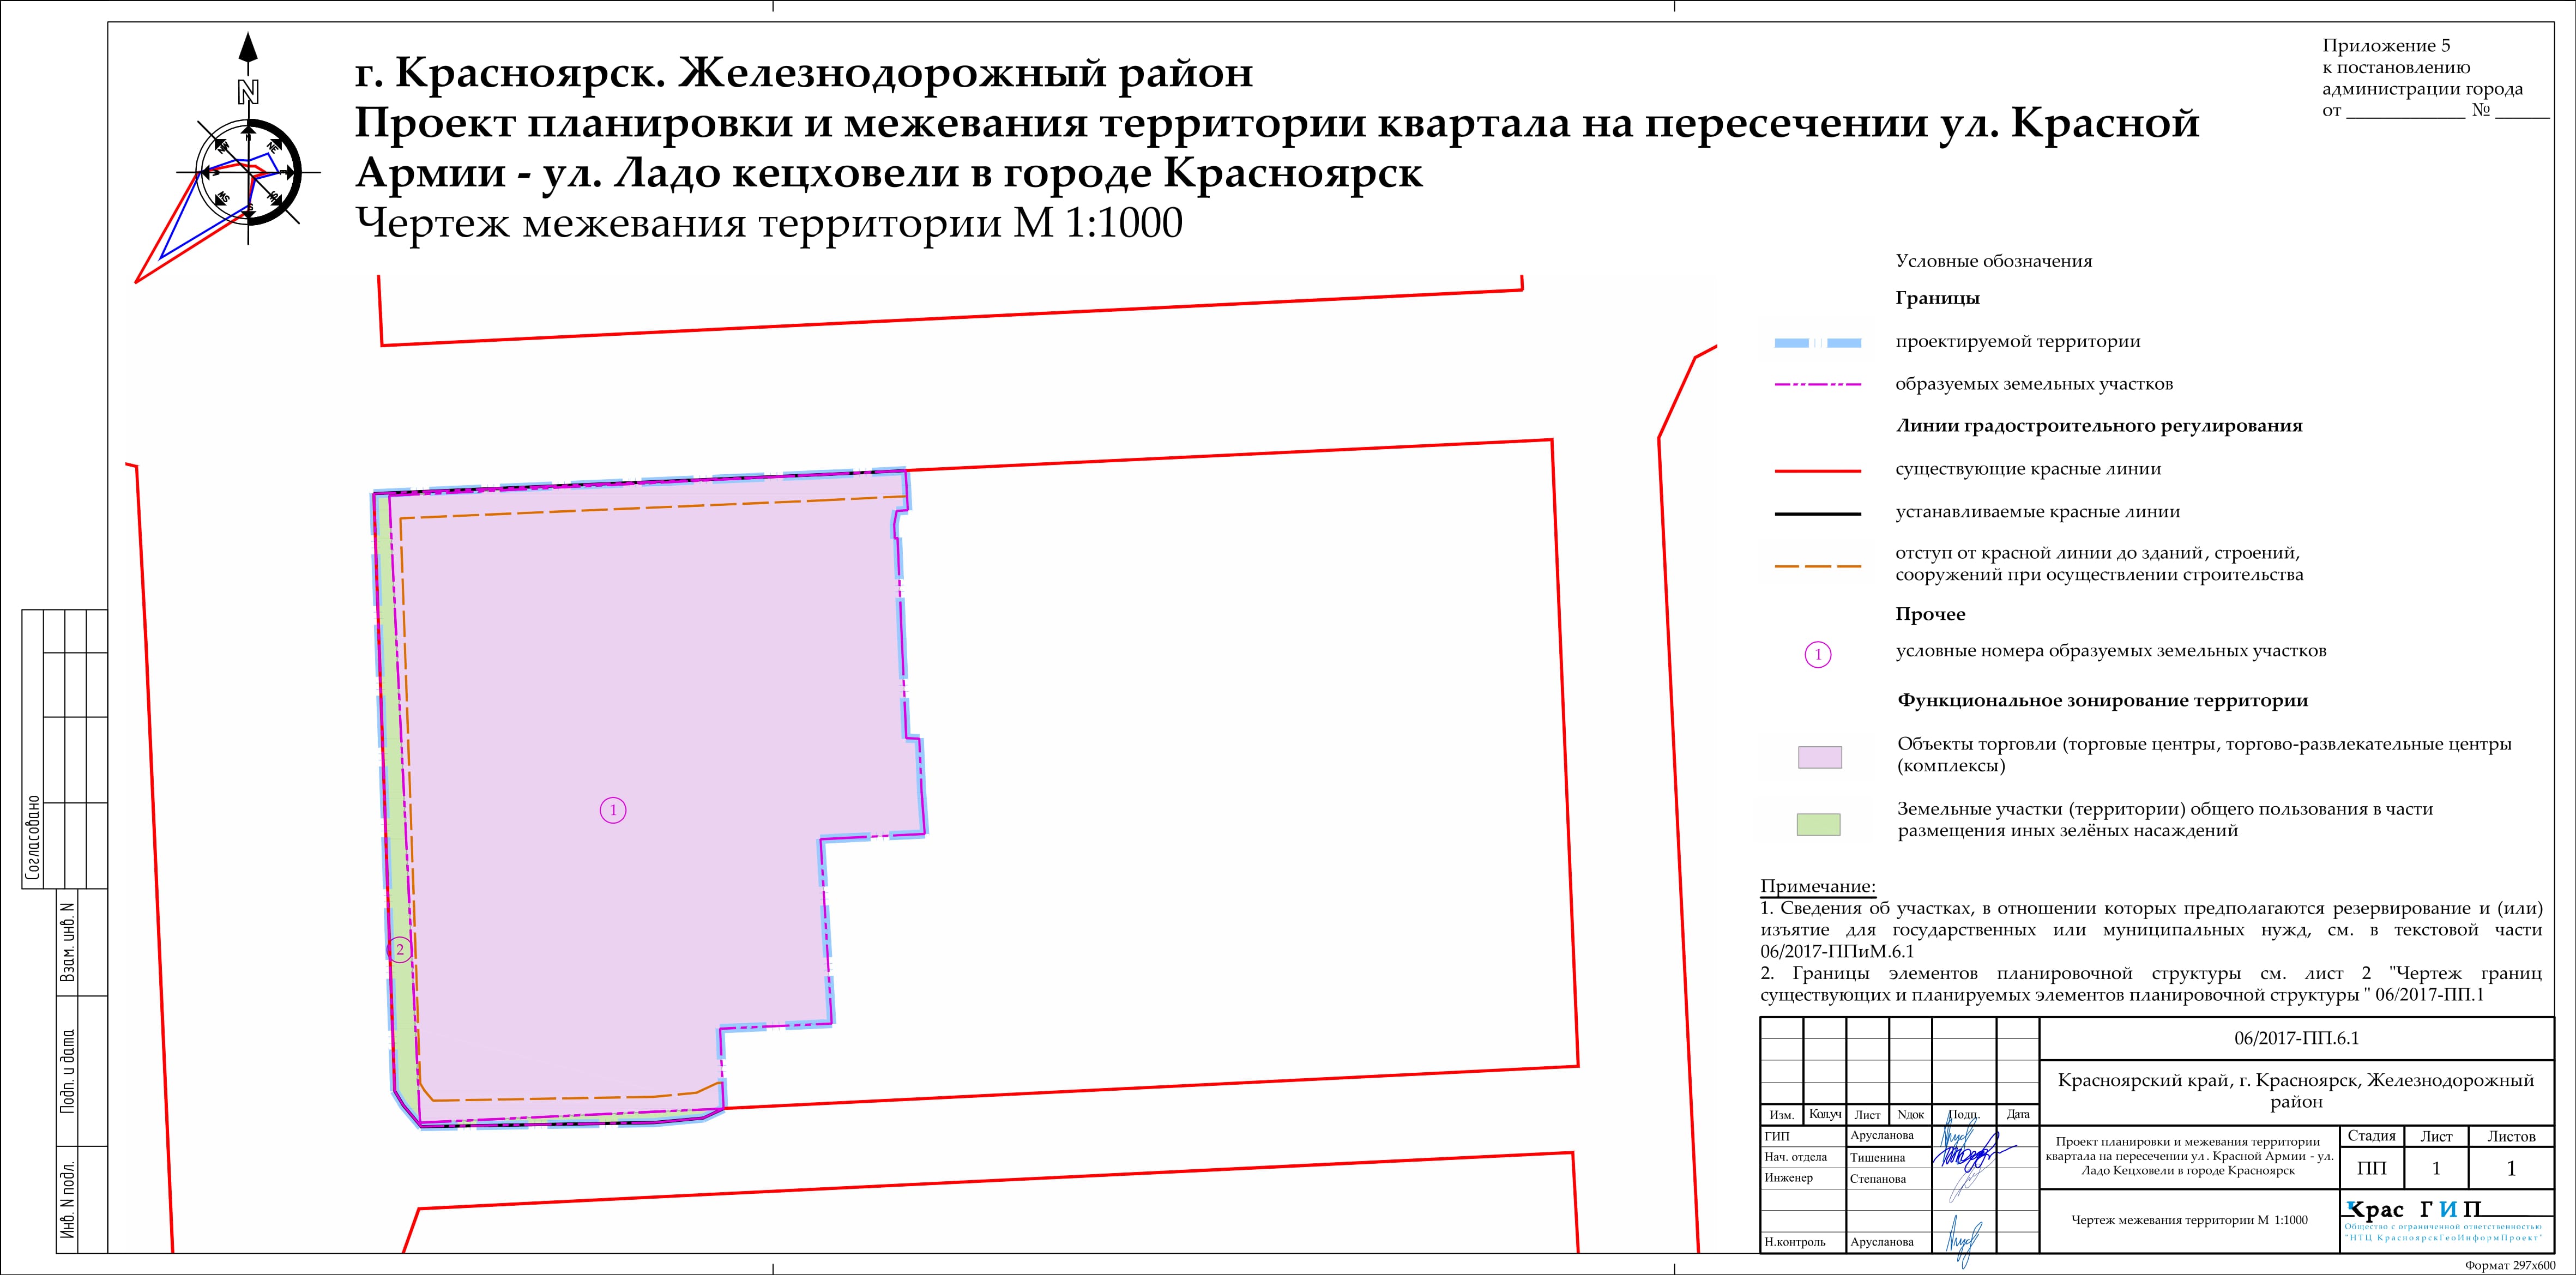Click the 'Примечание:' underlined heading
The image size is (2576, 1275).
(1818, 886)
